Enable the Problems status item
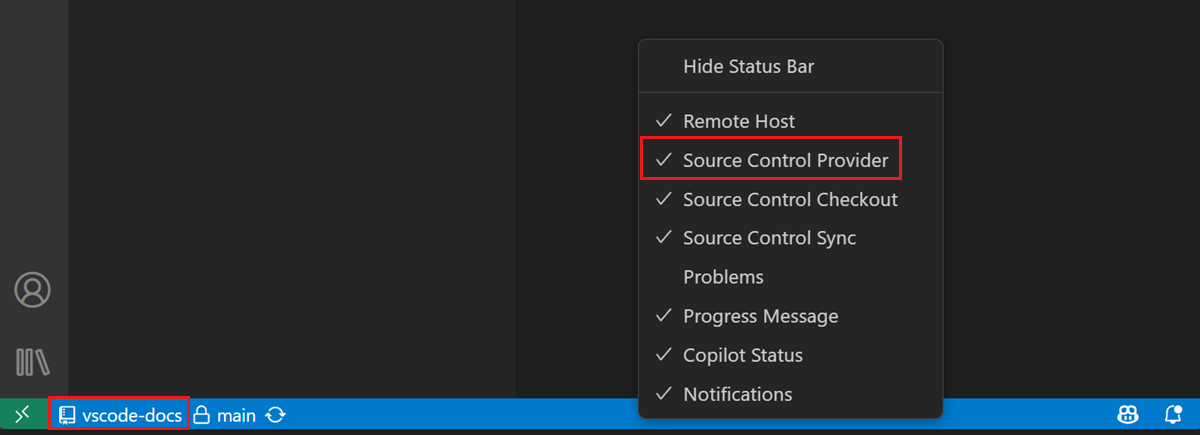 pos(723,277)
